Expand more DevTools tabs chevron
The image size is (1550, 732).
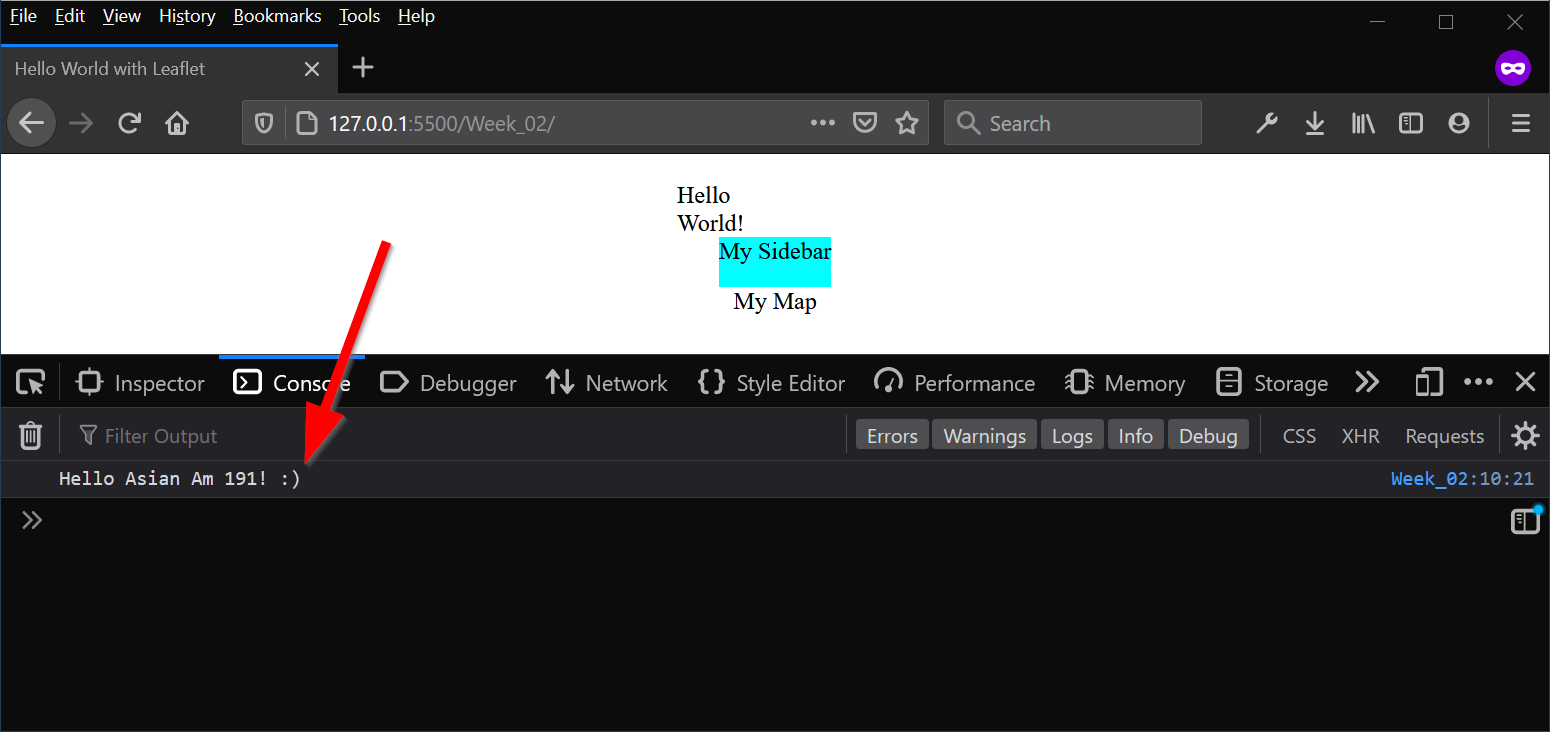(1367, 383)
